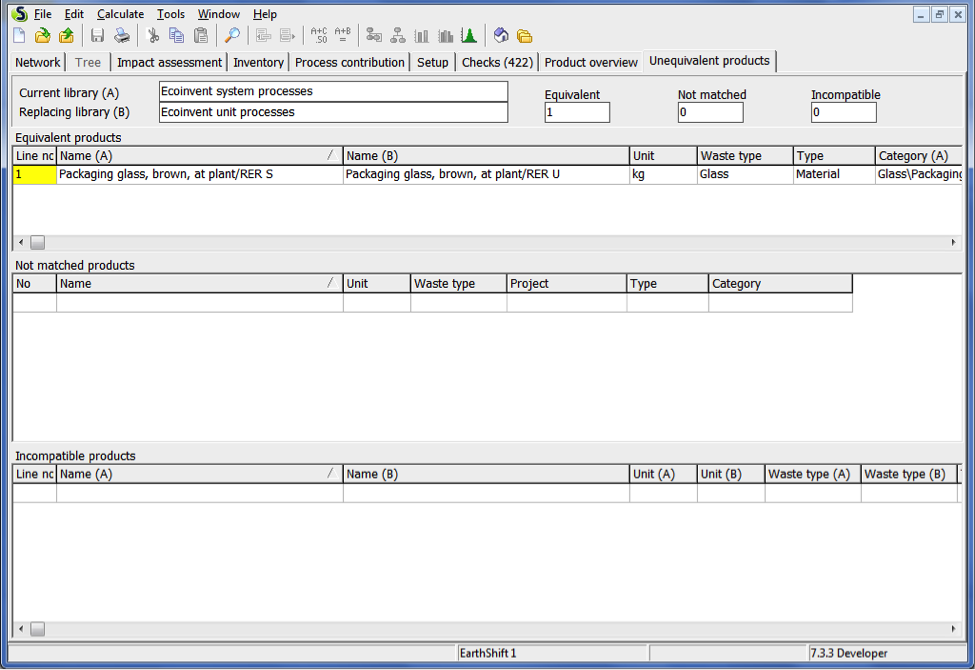Select 'Packaging glass, brown, at plant/RER S' cell
Viewport: 975px width, 670px height.
(x=200, y=174)
